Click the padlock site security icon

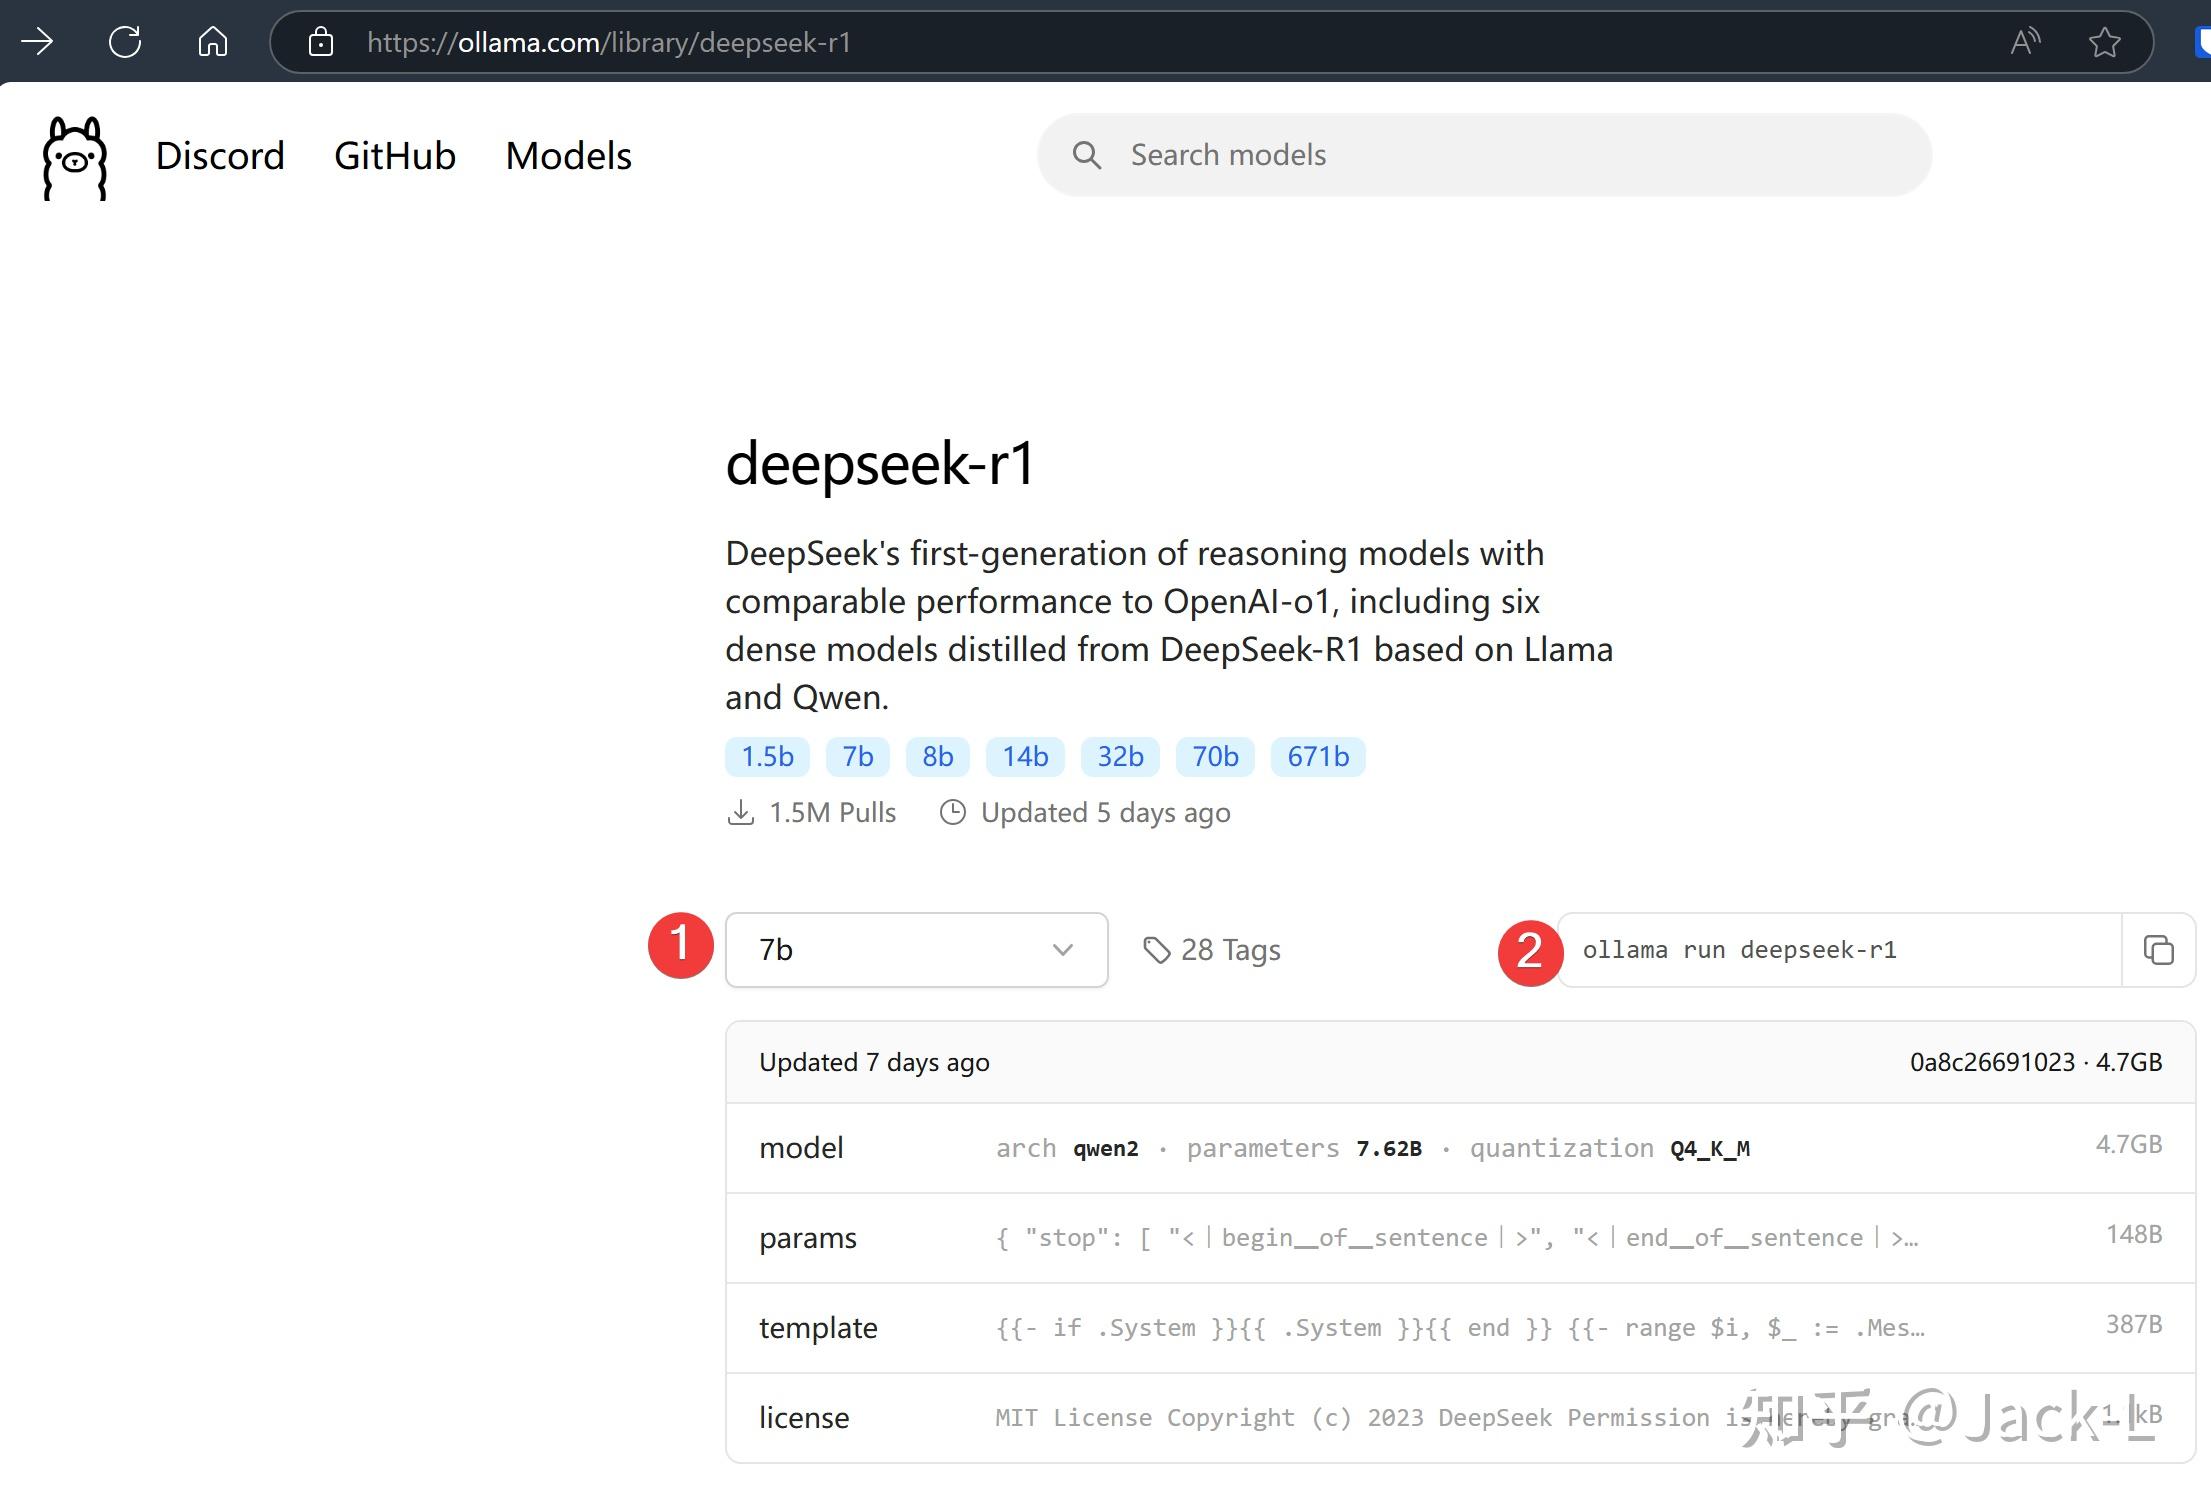pyautogui.click(x=320, y=42)
